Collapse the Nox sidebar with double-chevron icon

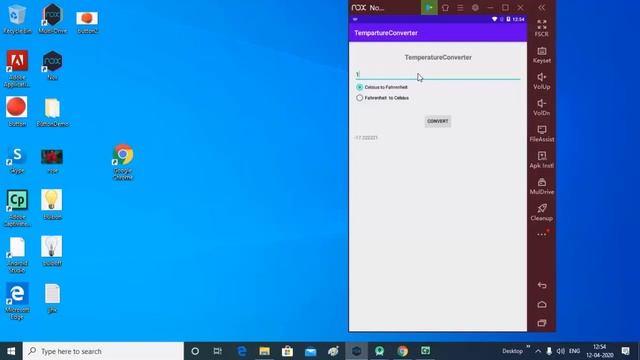[x=542, y=7]
